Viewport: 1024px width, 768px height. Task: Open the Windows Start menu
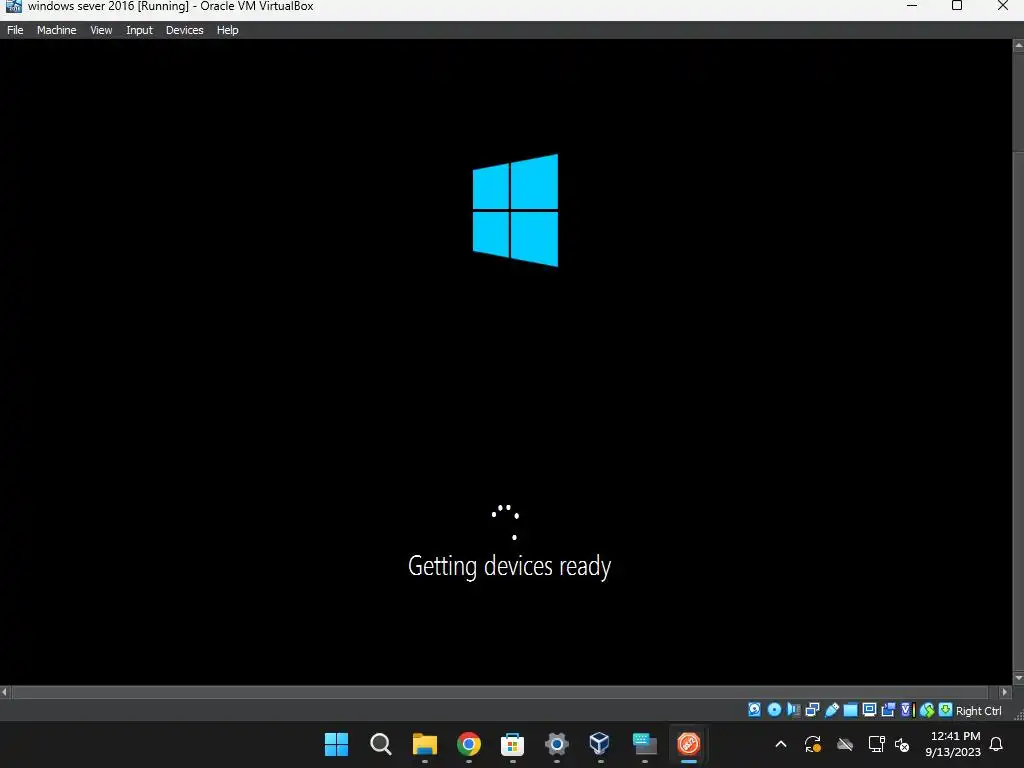(x=336, y=744)
